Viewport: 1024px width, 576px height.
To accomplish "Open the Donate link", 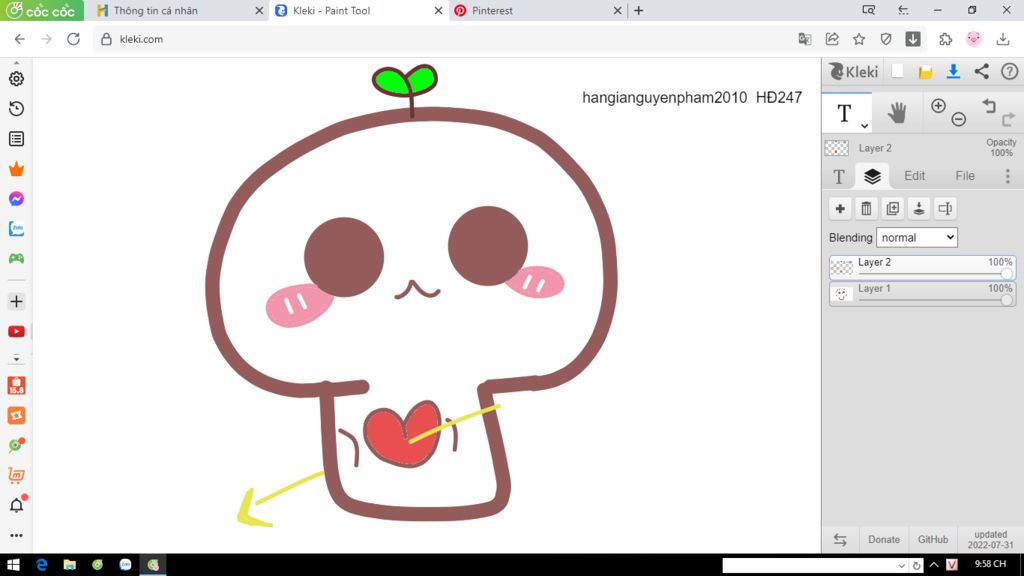I will [884, 540].
